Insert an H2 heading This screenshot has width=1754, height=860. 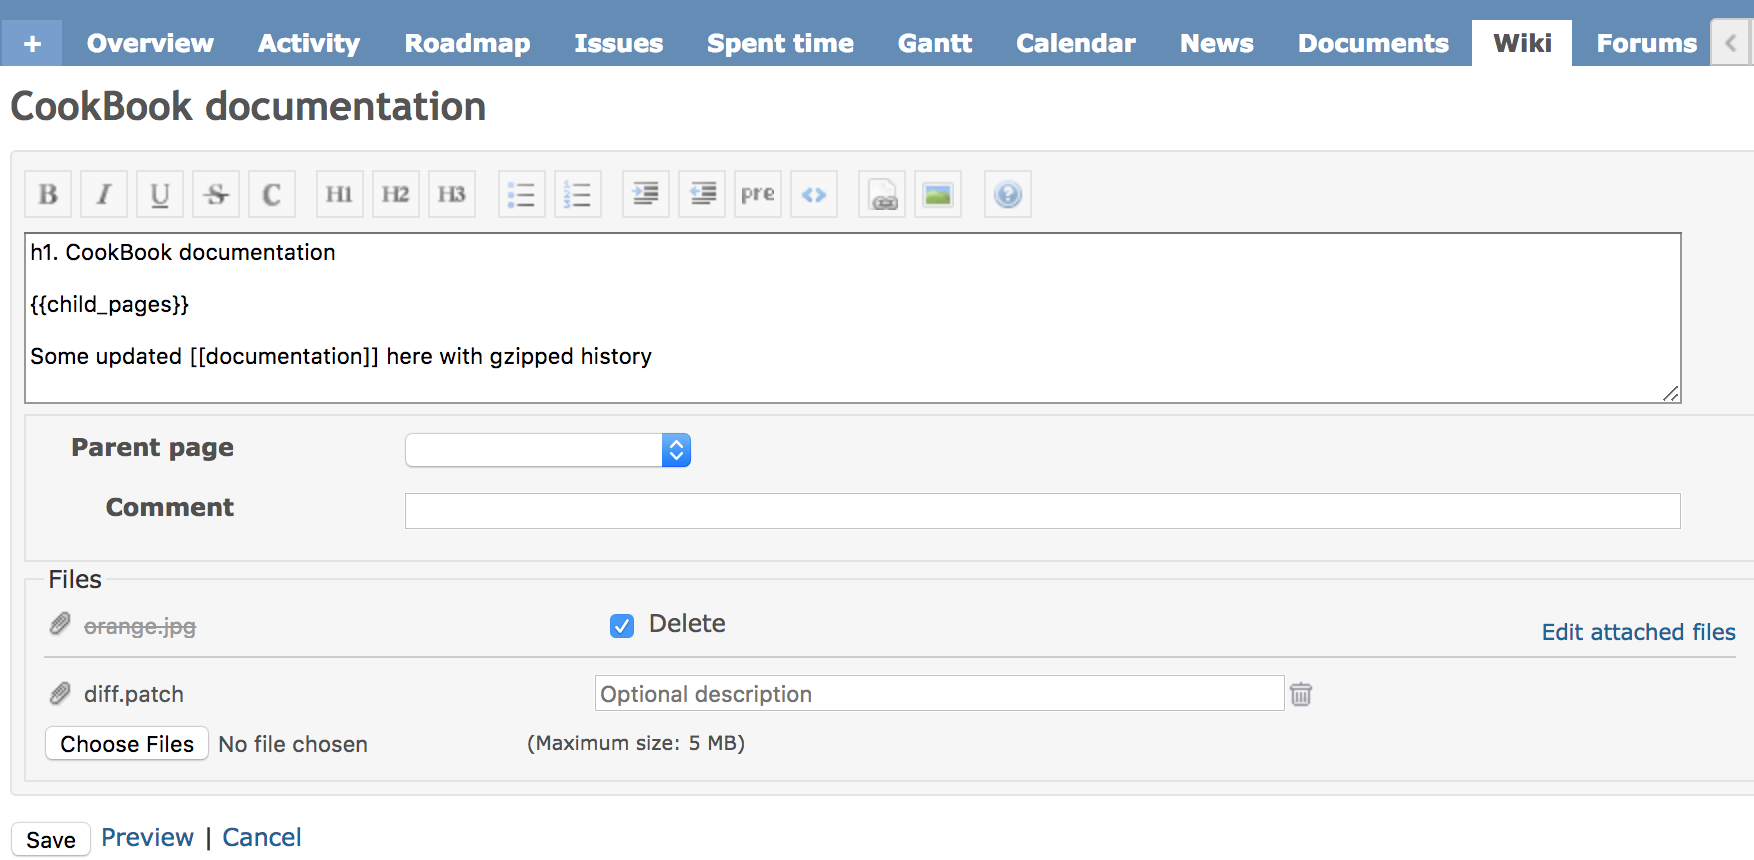pos(395,194)
